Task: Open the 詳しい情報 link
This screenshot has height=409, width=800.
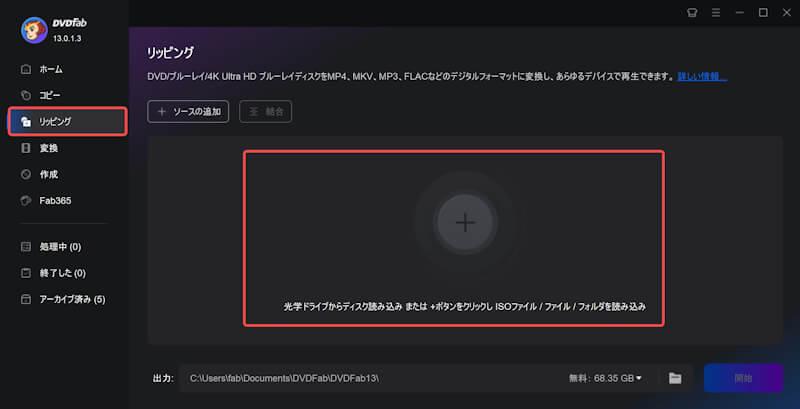Action: [702, 77]
